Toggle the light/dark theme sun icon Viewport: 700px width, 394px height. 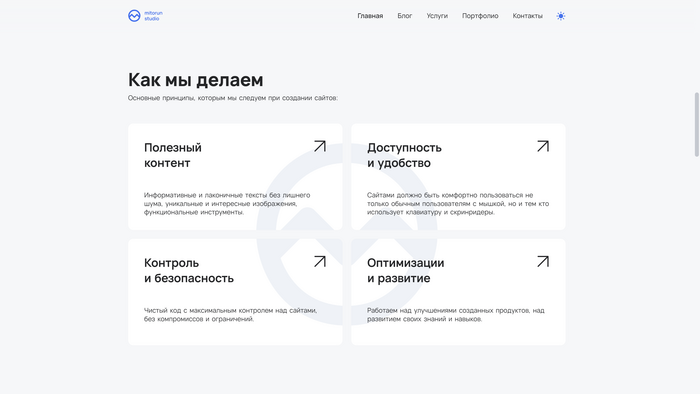click(x=561, y=16)
